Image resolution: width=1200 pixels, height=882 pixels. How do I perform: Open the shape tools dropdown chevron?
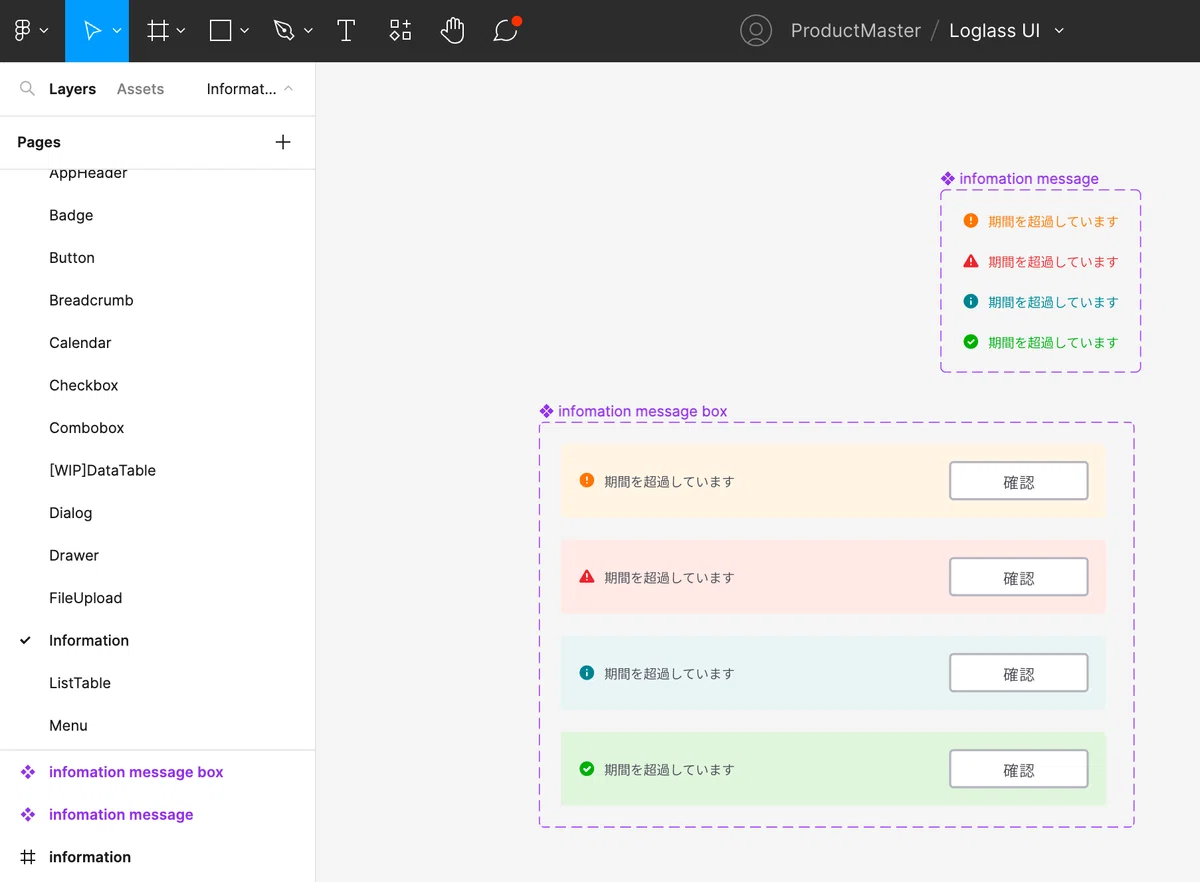tap(244, 31)
